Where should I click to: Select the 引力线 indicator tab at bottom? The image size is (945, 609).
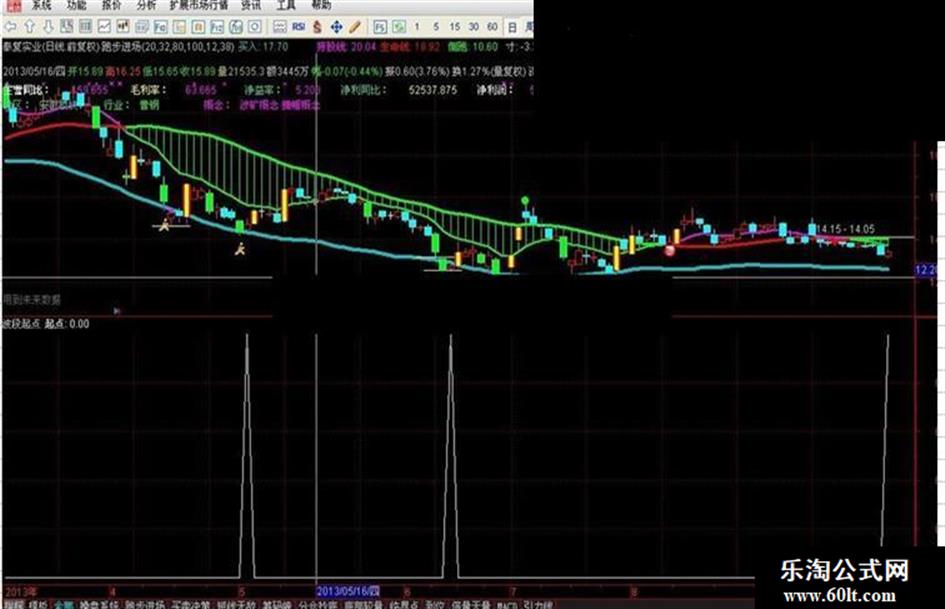pos(538,605)
